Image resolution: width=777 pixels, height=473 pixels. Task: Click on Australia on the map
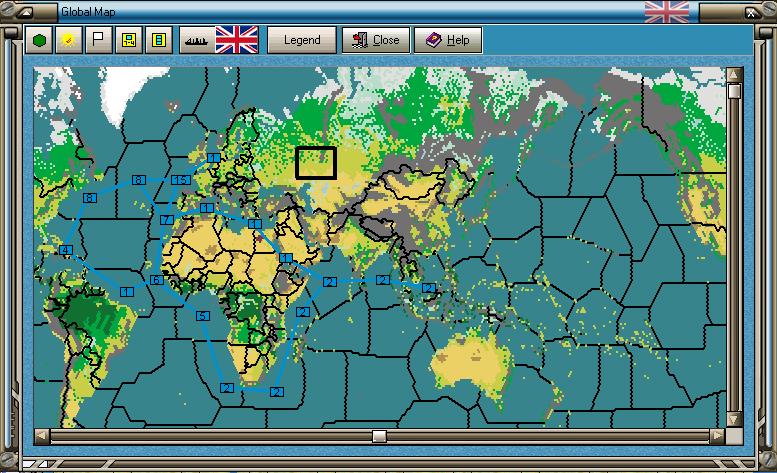[x=471, y=364]
